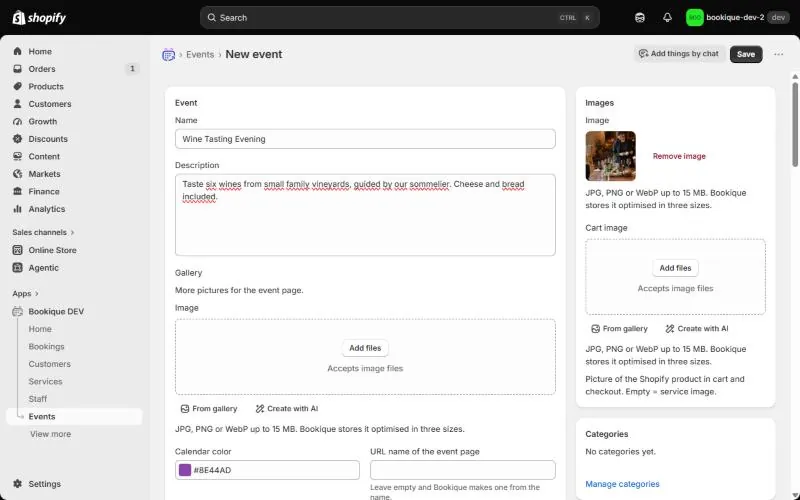Click the Description text area
Image resolution: width=800 pixels, height=500 pixels.
[x=365, y=215]
